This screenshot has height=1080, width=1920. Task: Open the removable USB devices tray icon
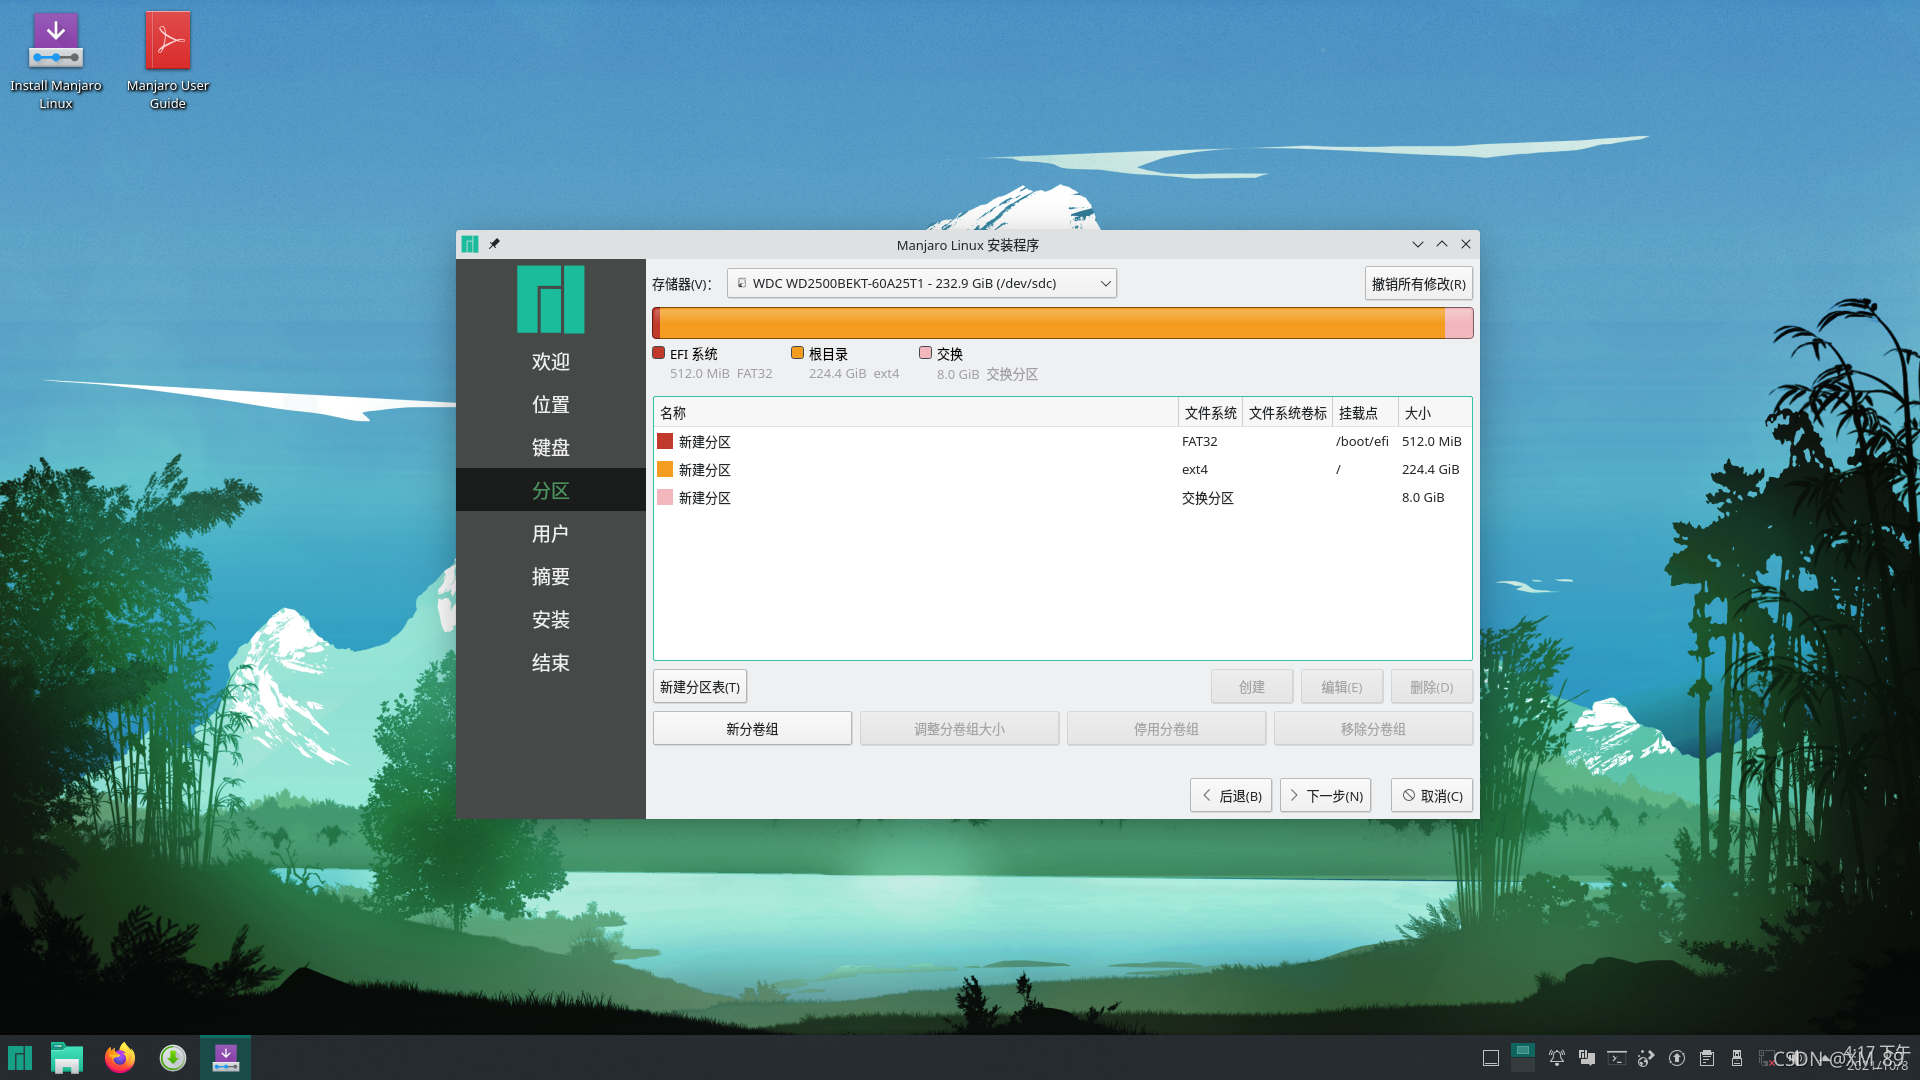1737,1058
